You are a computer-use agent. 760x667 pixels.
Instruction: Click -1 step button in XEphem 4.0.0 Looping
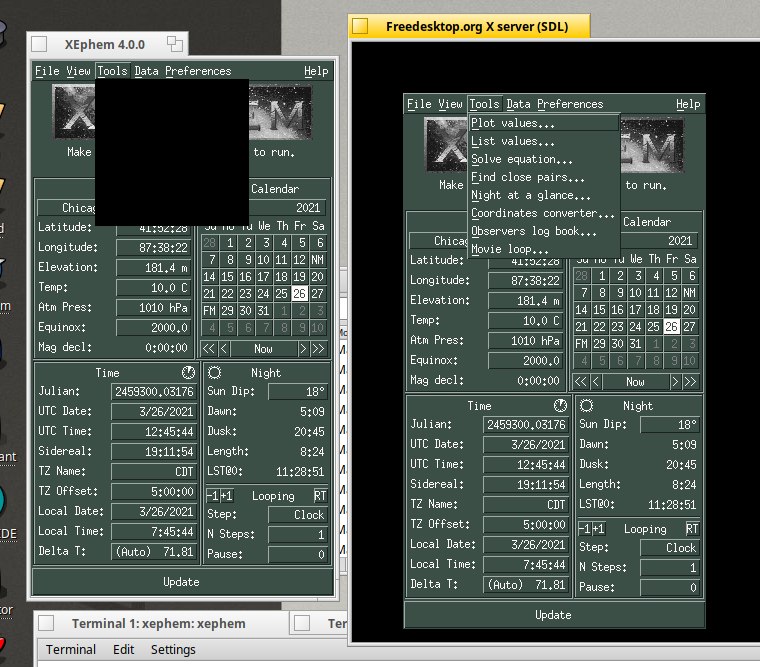(213, 496)
